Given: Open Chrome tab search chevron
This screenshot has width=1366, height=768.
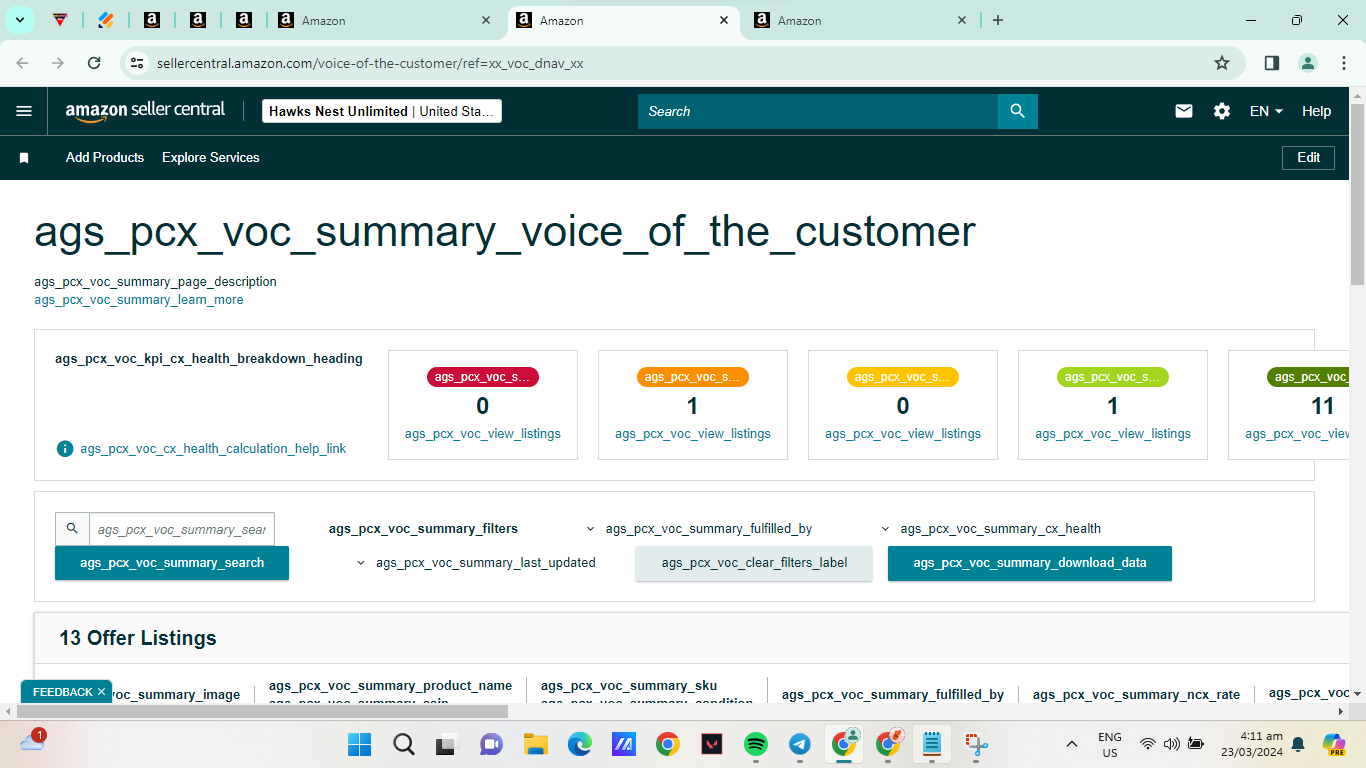Looking at the screenshot, I should [19, 20].
